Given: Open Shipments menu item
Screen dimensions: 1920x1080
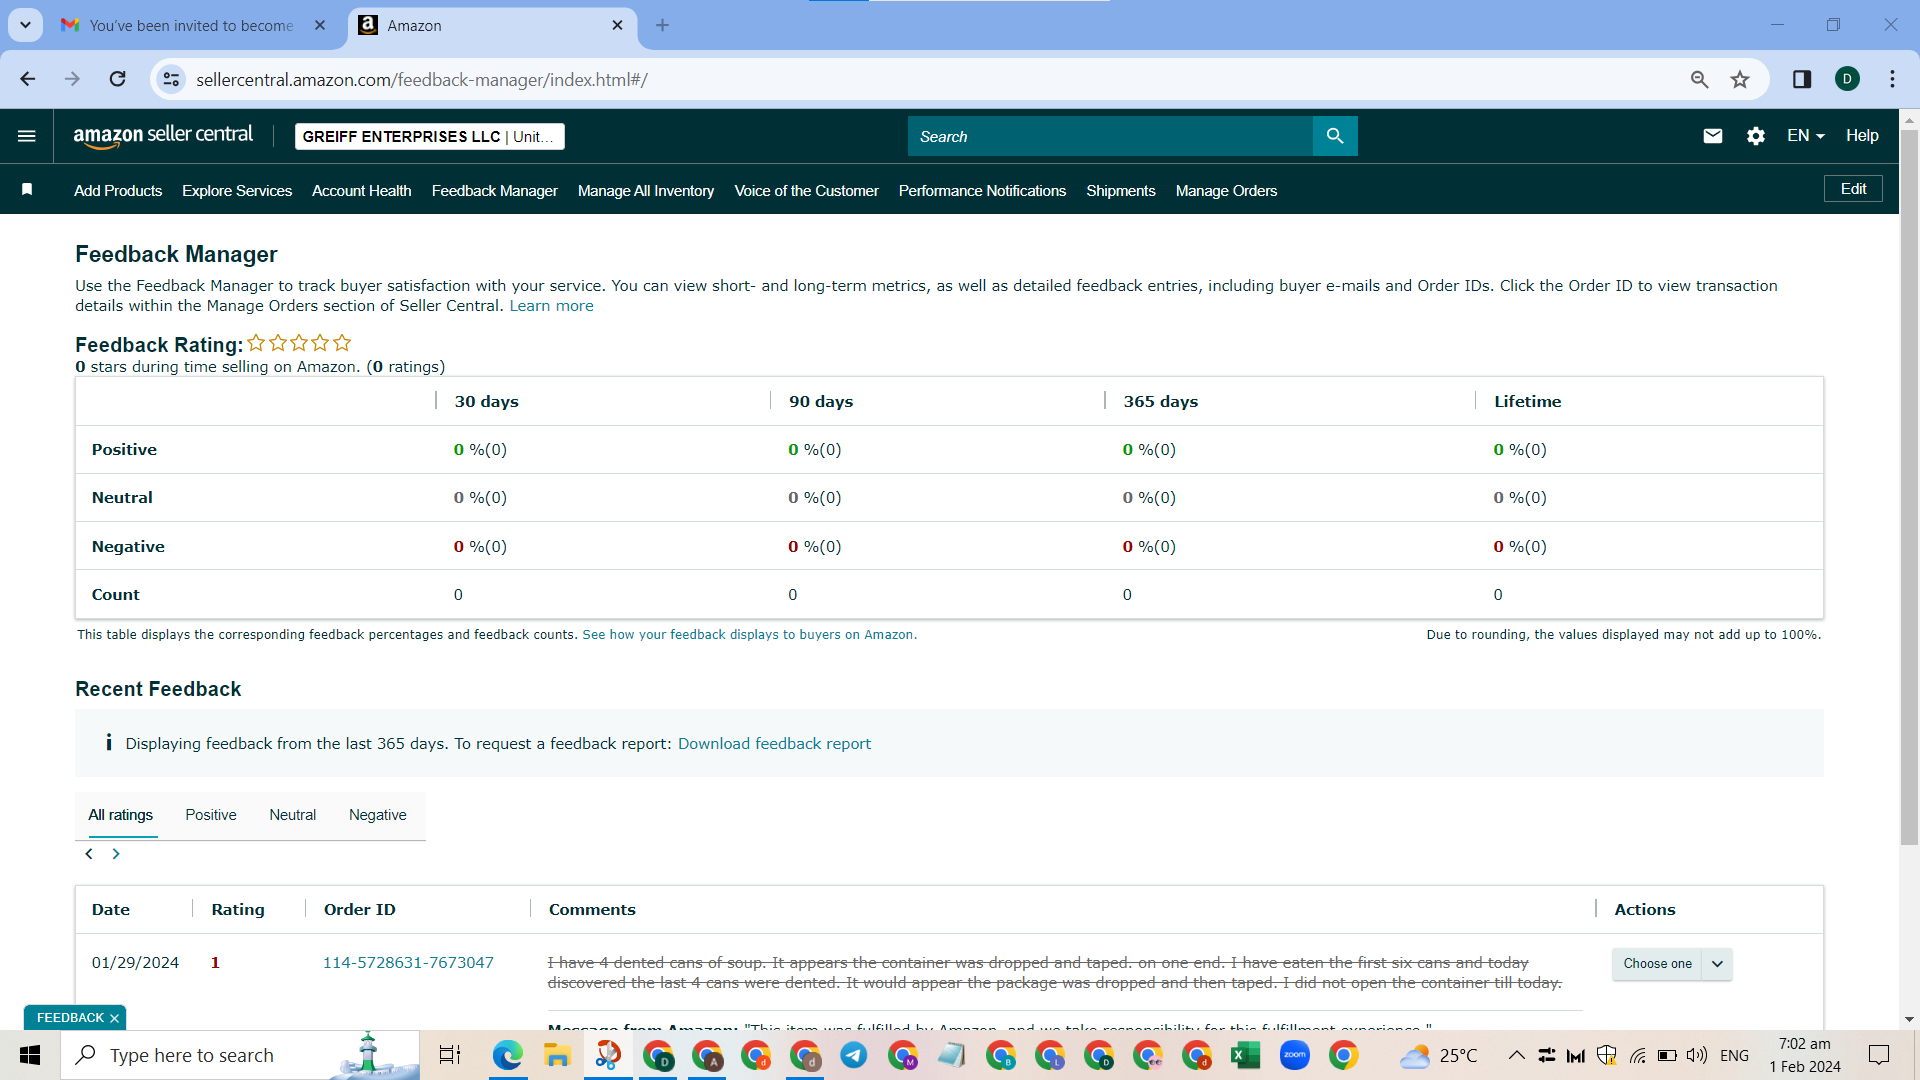Looking at the screenshot, I should coord(1121,191).
